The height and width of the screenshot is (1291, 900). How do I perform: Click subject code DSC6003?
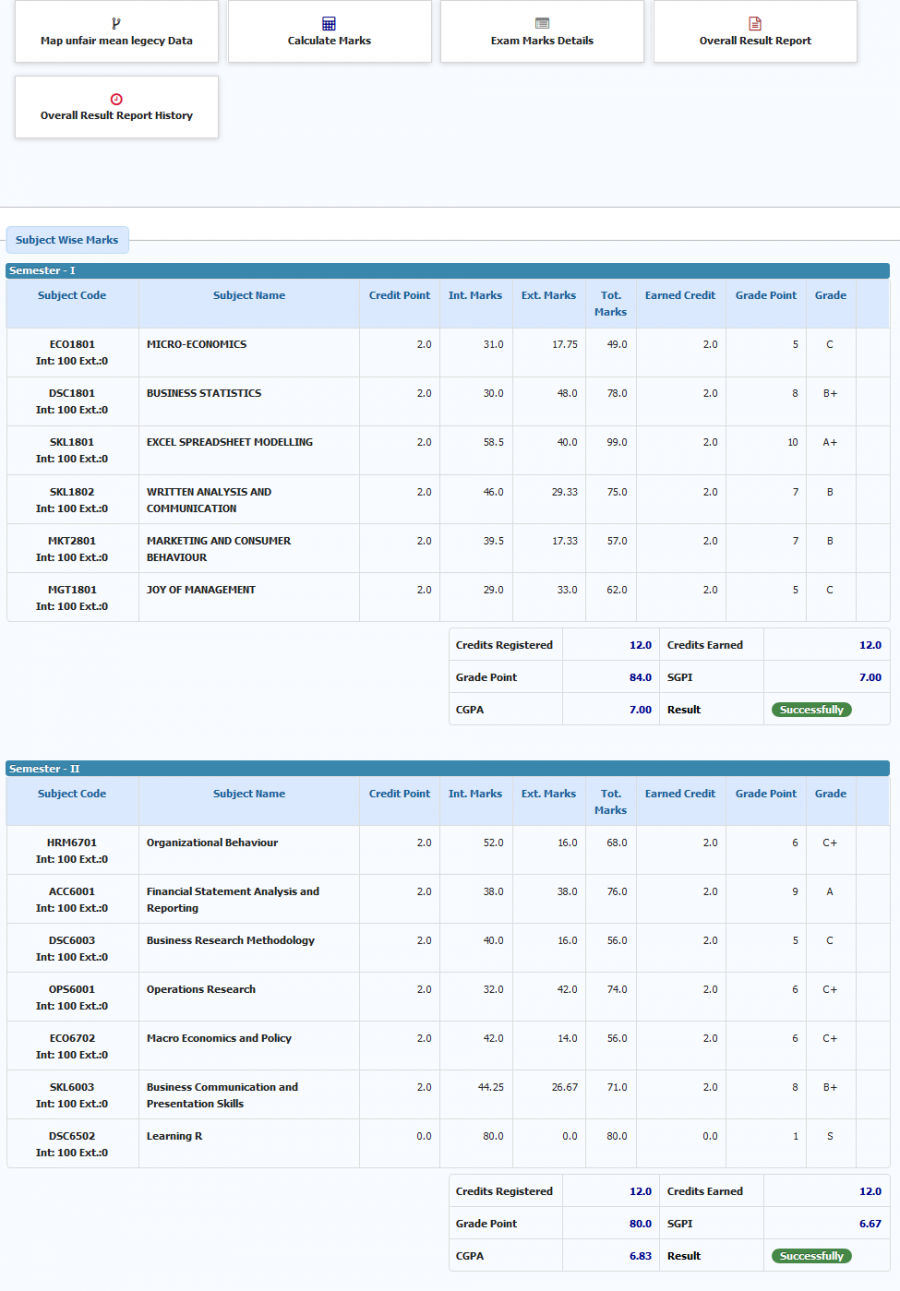click(72, 940)
